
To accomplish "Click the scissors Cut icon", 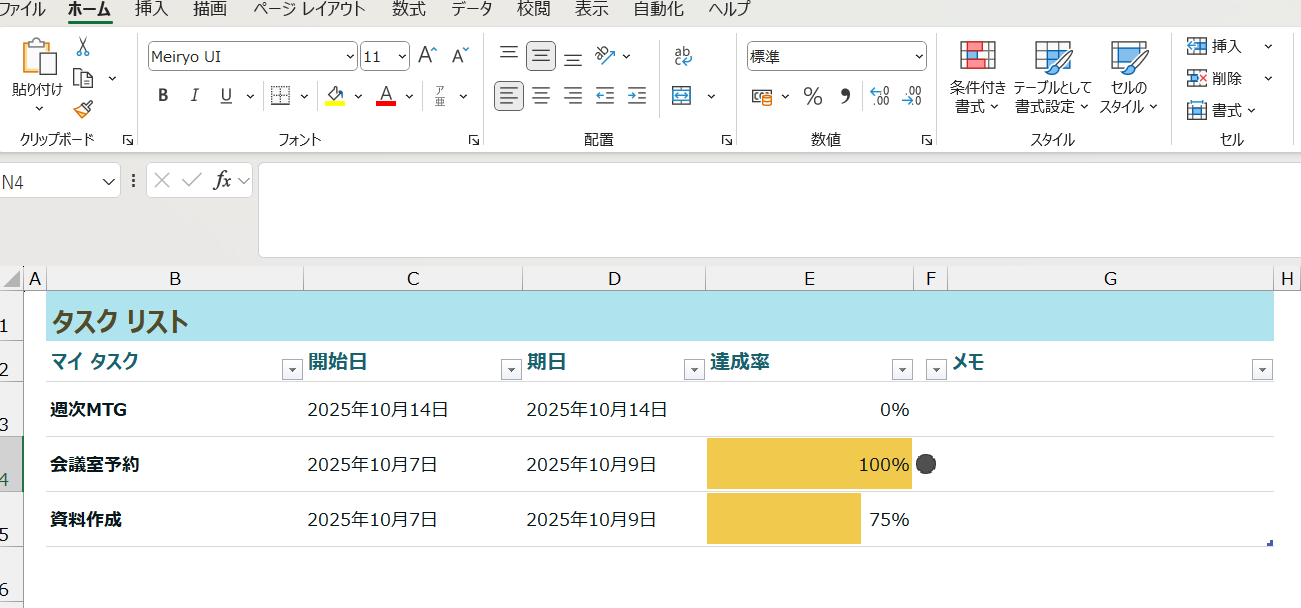I will click(83, 47).
